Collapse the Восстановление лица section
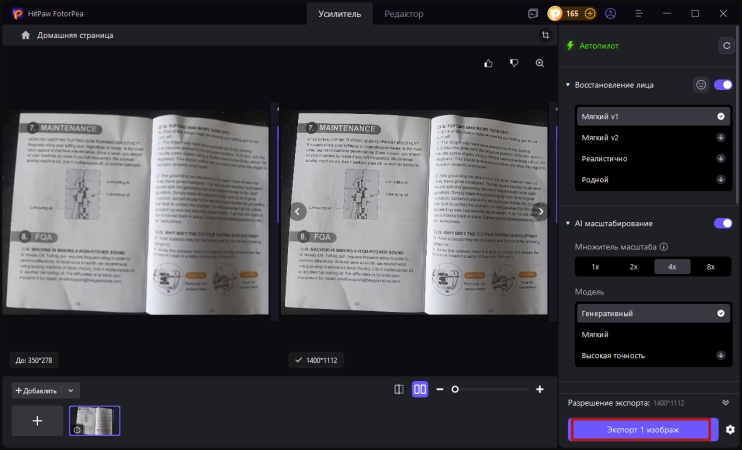 568,85
